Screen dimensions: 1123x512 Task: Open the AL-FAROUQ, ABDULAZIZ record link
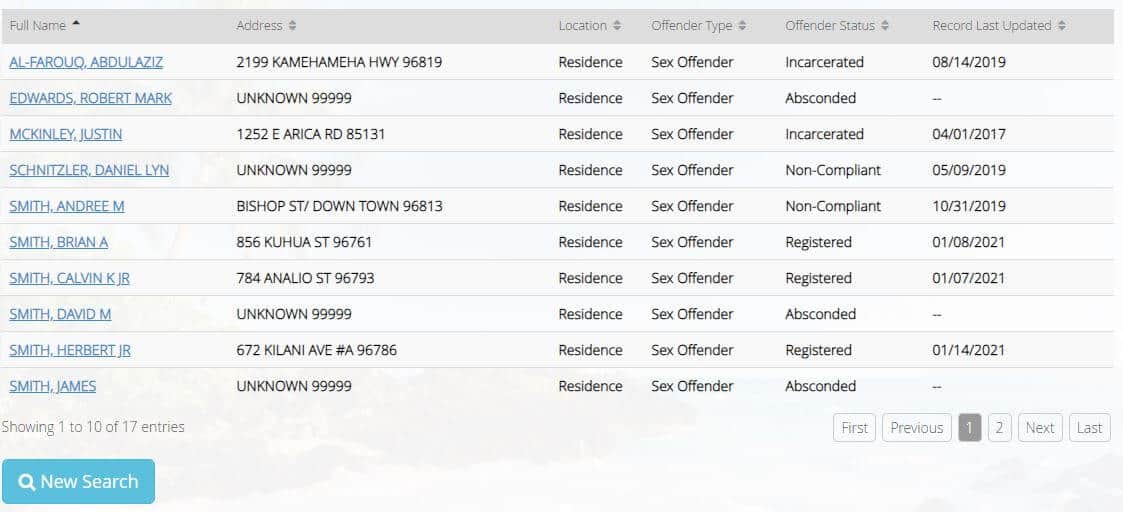pos(86,62)
